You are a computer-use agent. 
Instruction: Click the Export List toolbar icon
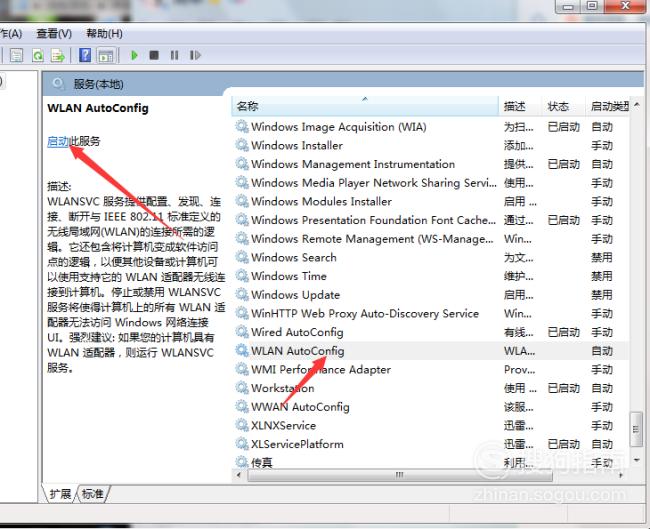click(58, 55)
